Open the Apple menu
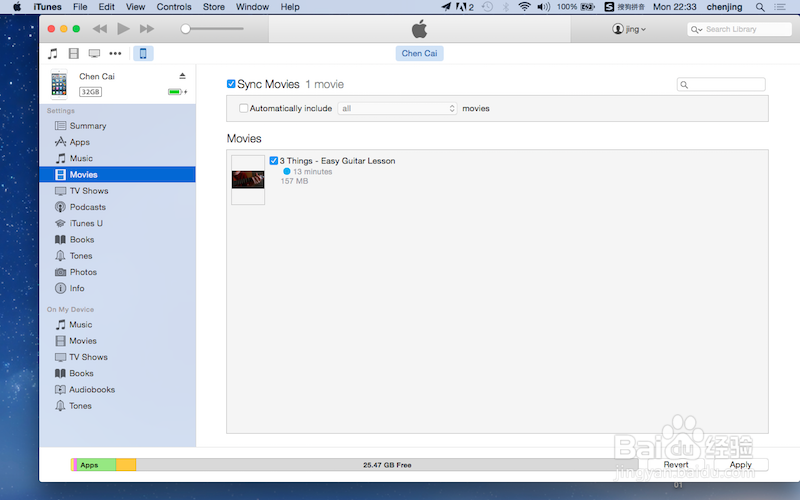 [x=17, y=7]
